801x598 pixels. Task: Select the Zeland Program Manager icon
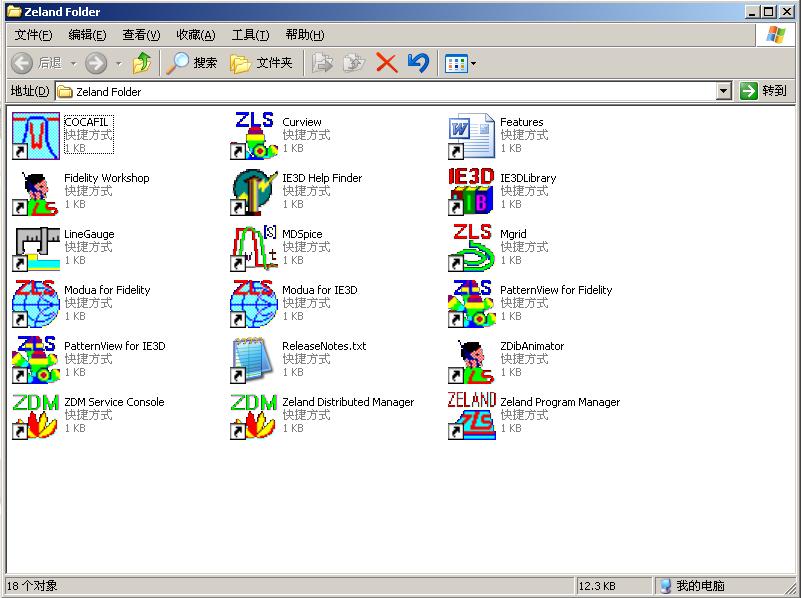[472, 416]
